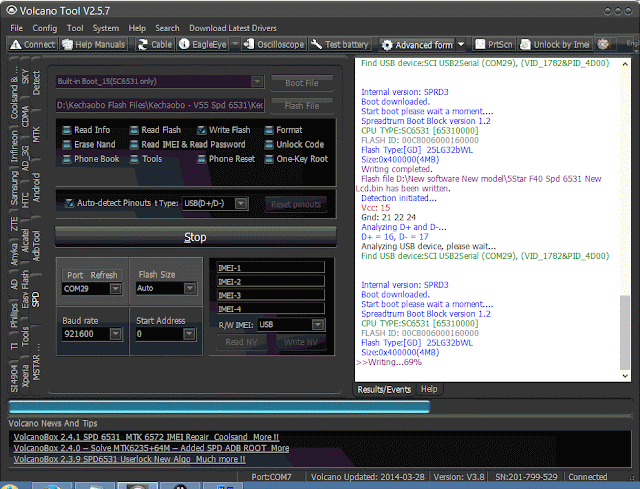This screenshot has height=489, width=640.
Task: Switch to the Android side tab
Action: (x=36, y=187)
